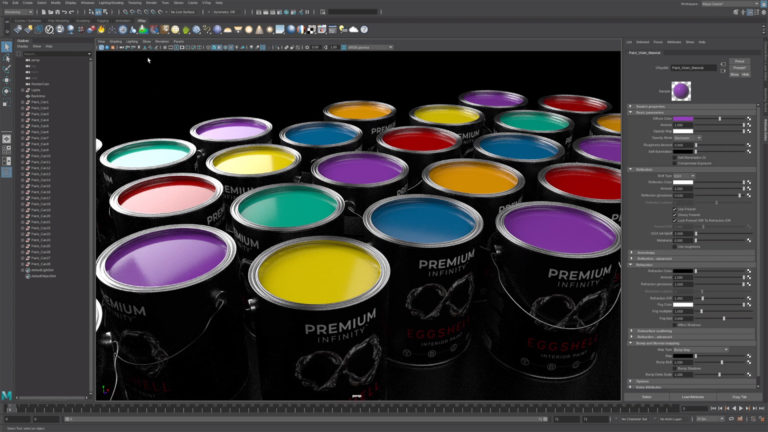Click the V-Ray cloud icon on the shelf
Screen dimensions: 768x432
(x=354, y=30)
